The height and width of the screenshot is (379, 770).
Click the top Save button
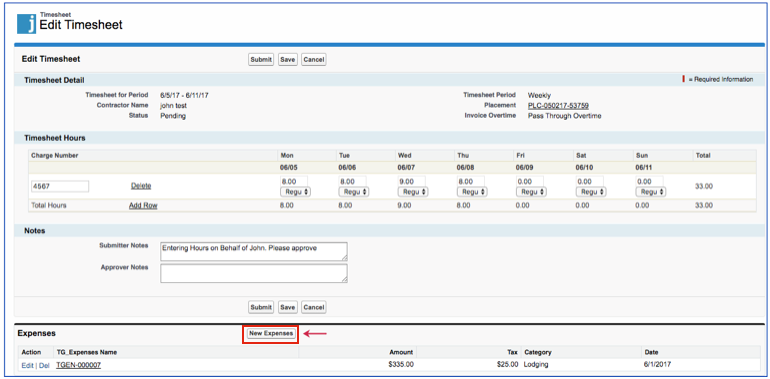tap(288, 59)
